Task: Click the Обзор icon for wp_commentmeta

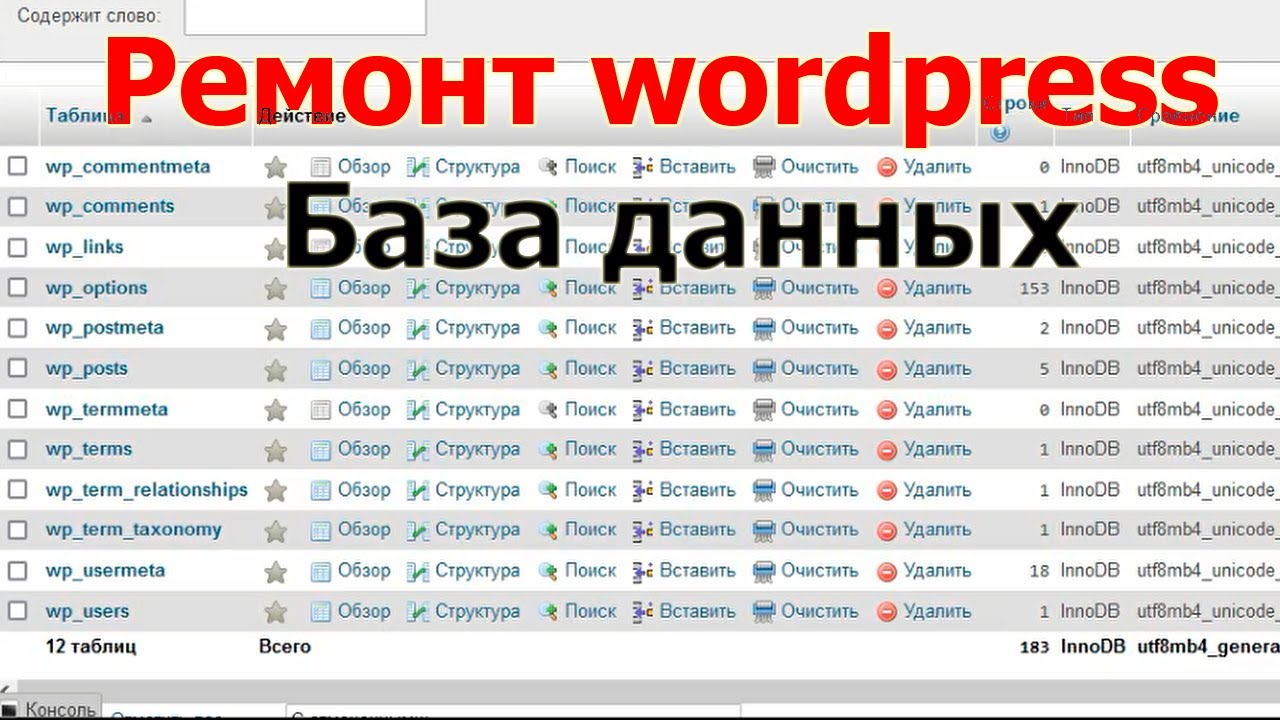Action: point(321,167)
